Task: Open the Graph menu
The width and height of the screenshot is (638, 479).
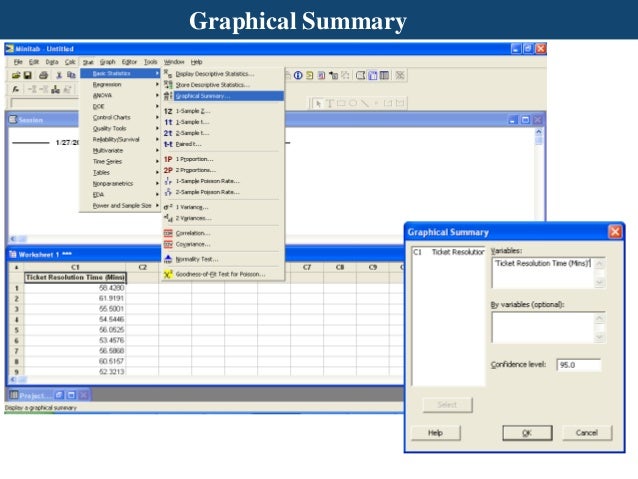Action: (107, 62)
